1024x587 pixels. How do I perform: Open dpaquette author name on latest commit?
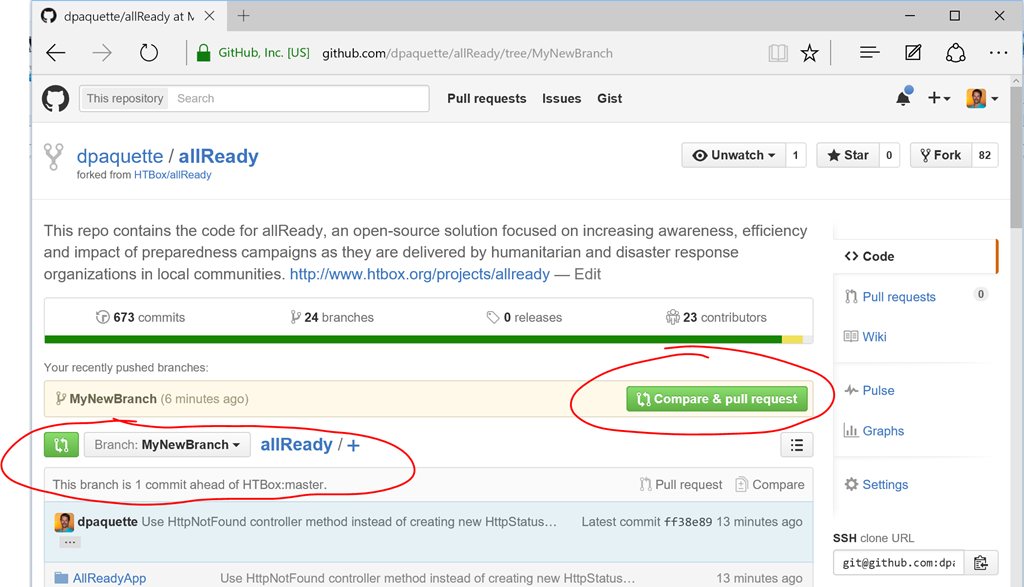pyautogui.click(x=108, y=522)
